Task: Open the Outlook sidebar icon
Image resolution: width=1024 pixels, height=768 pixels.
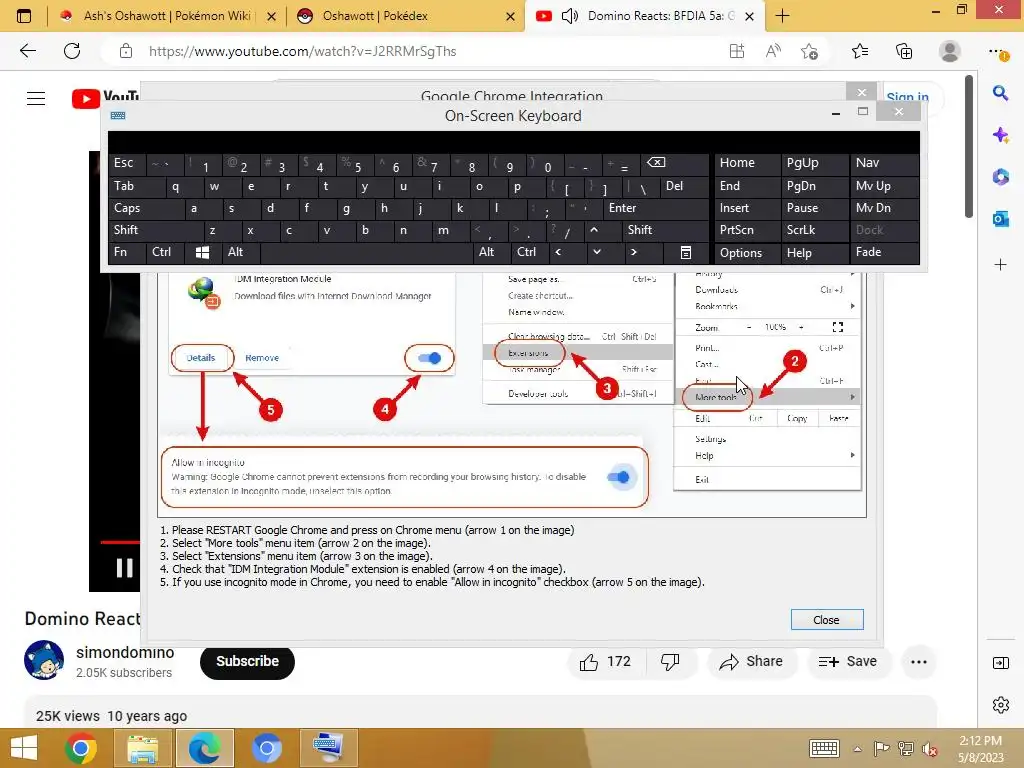Action: 1000,219
